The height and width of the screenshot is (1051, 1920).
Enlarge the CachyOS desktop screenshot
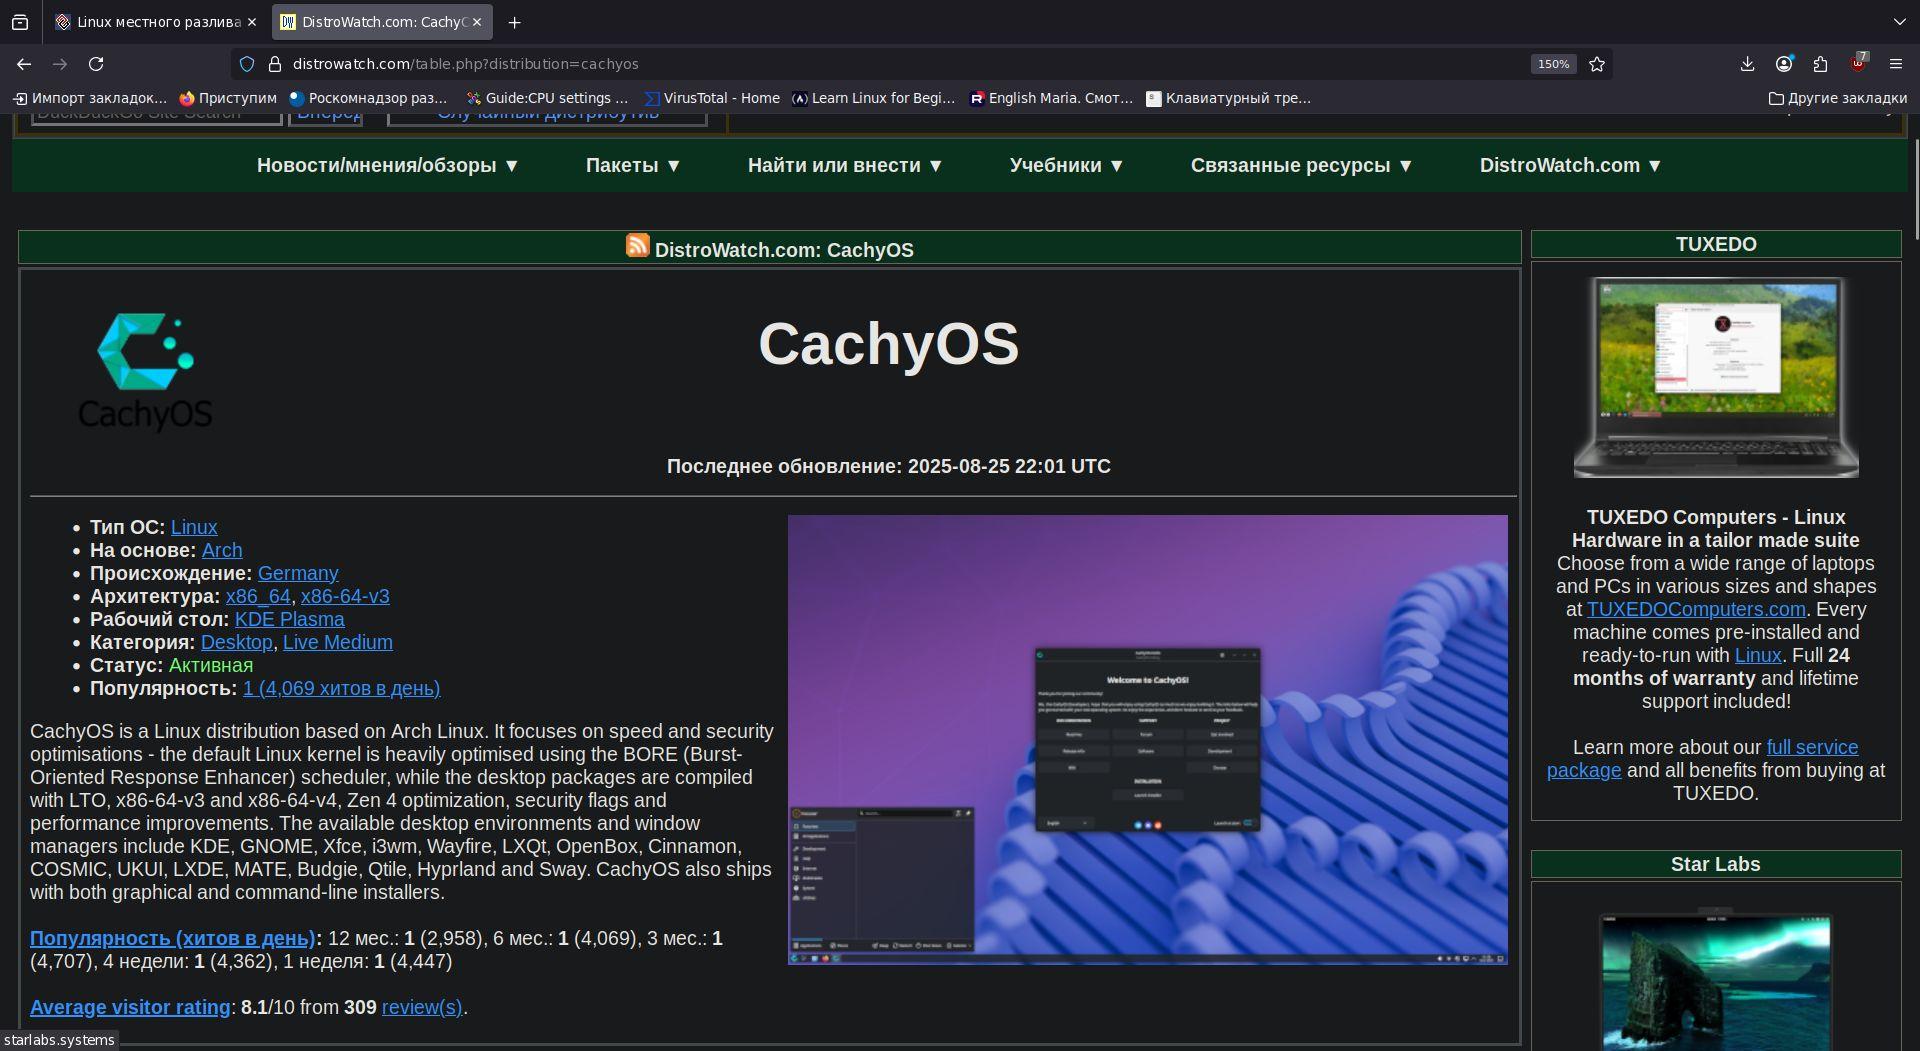pyautogui.click(x=1147, y=740)
